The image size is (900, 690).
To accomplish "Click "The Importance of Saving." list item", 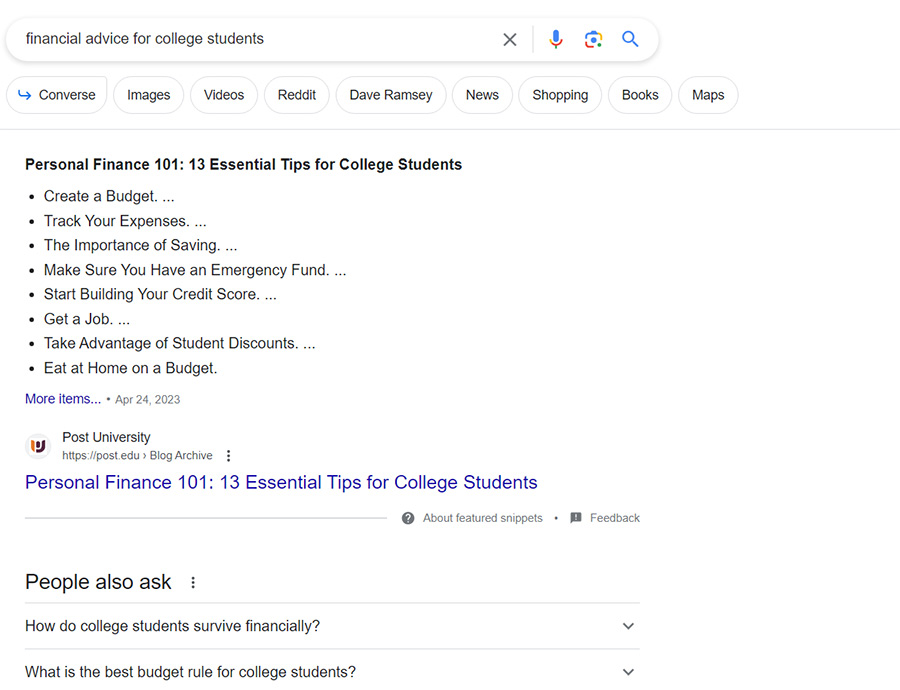I will [x=141, y=245].
